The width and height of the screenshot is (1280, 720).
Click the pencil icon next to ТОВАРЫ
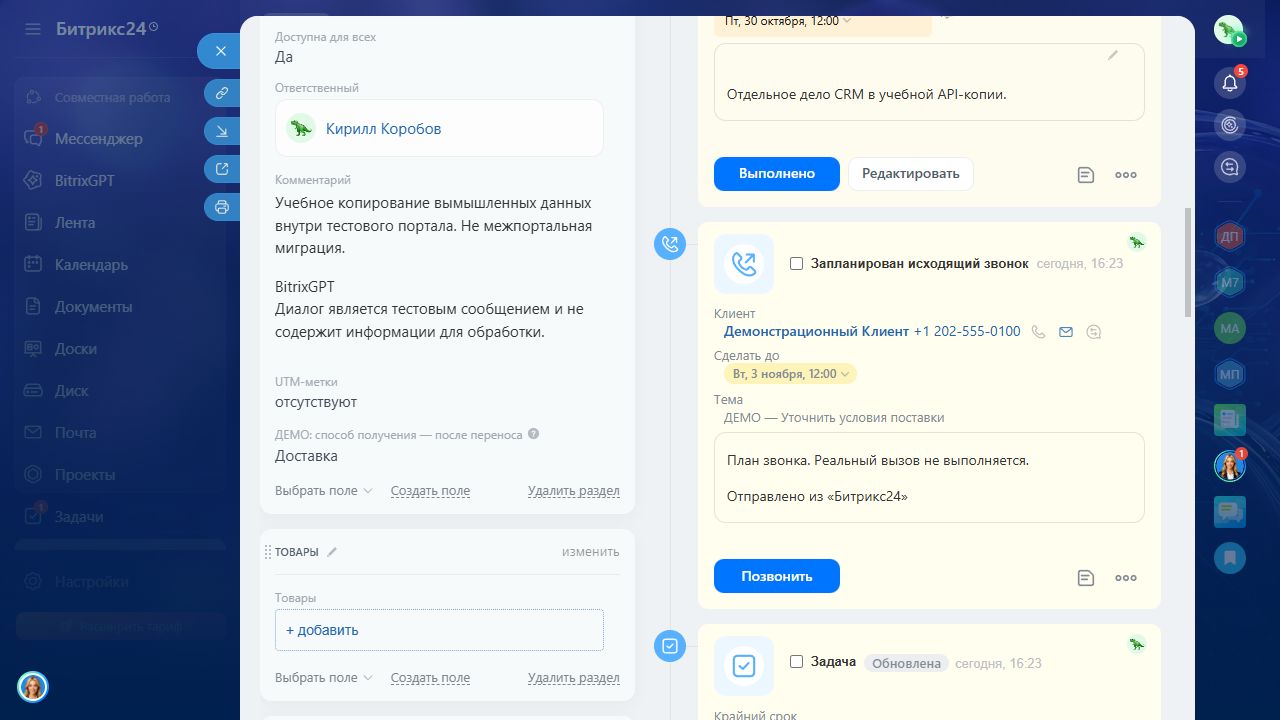[x=333, y=551]
